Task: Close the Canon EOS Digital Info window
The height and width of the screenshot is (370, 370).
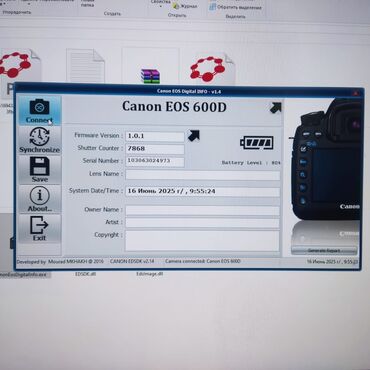Action: 357,92
